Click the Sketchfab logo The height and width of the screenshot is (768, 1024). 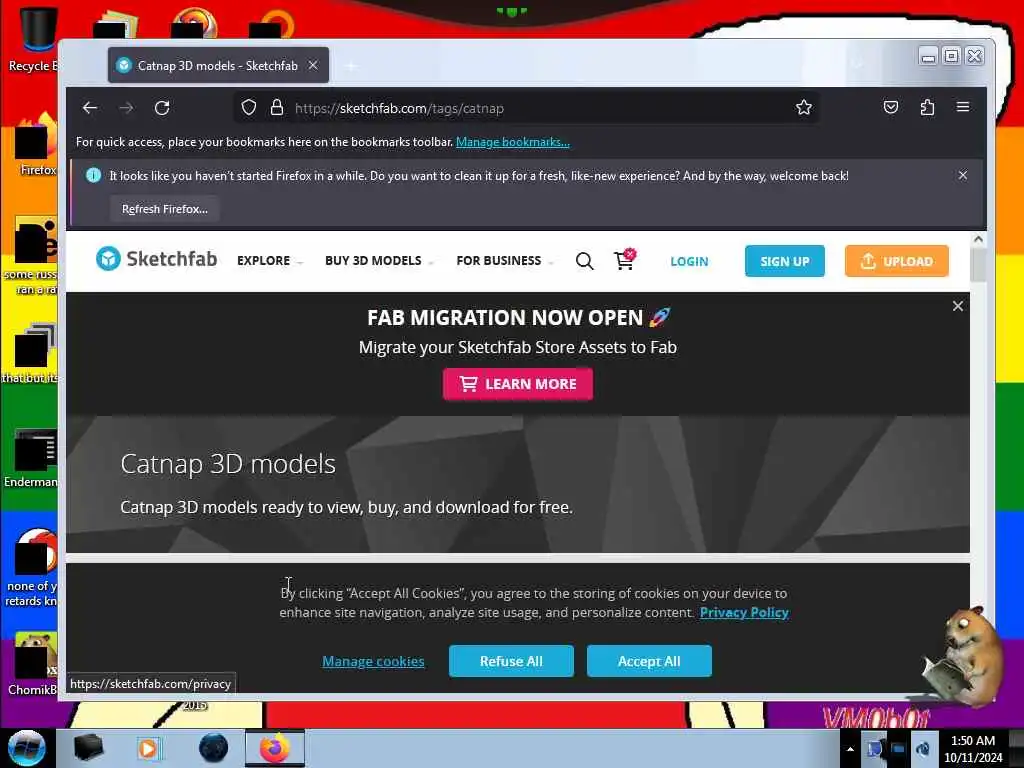[157, 259]
